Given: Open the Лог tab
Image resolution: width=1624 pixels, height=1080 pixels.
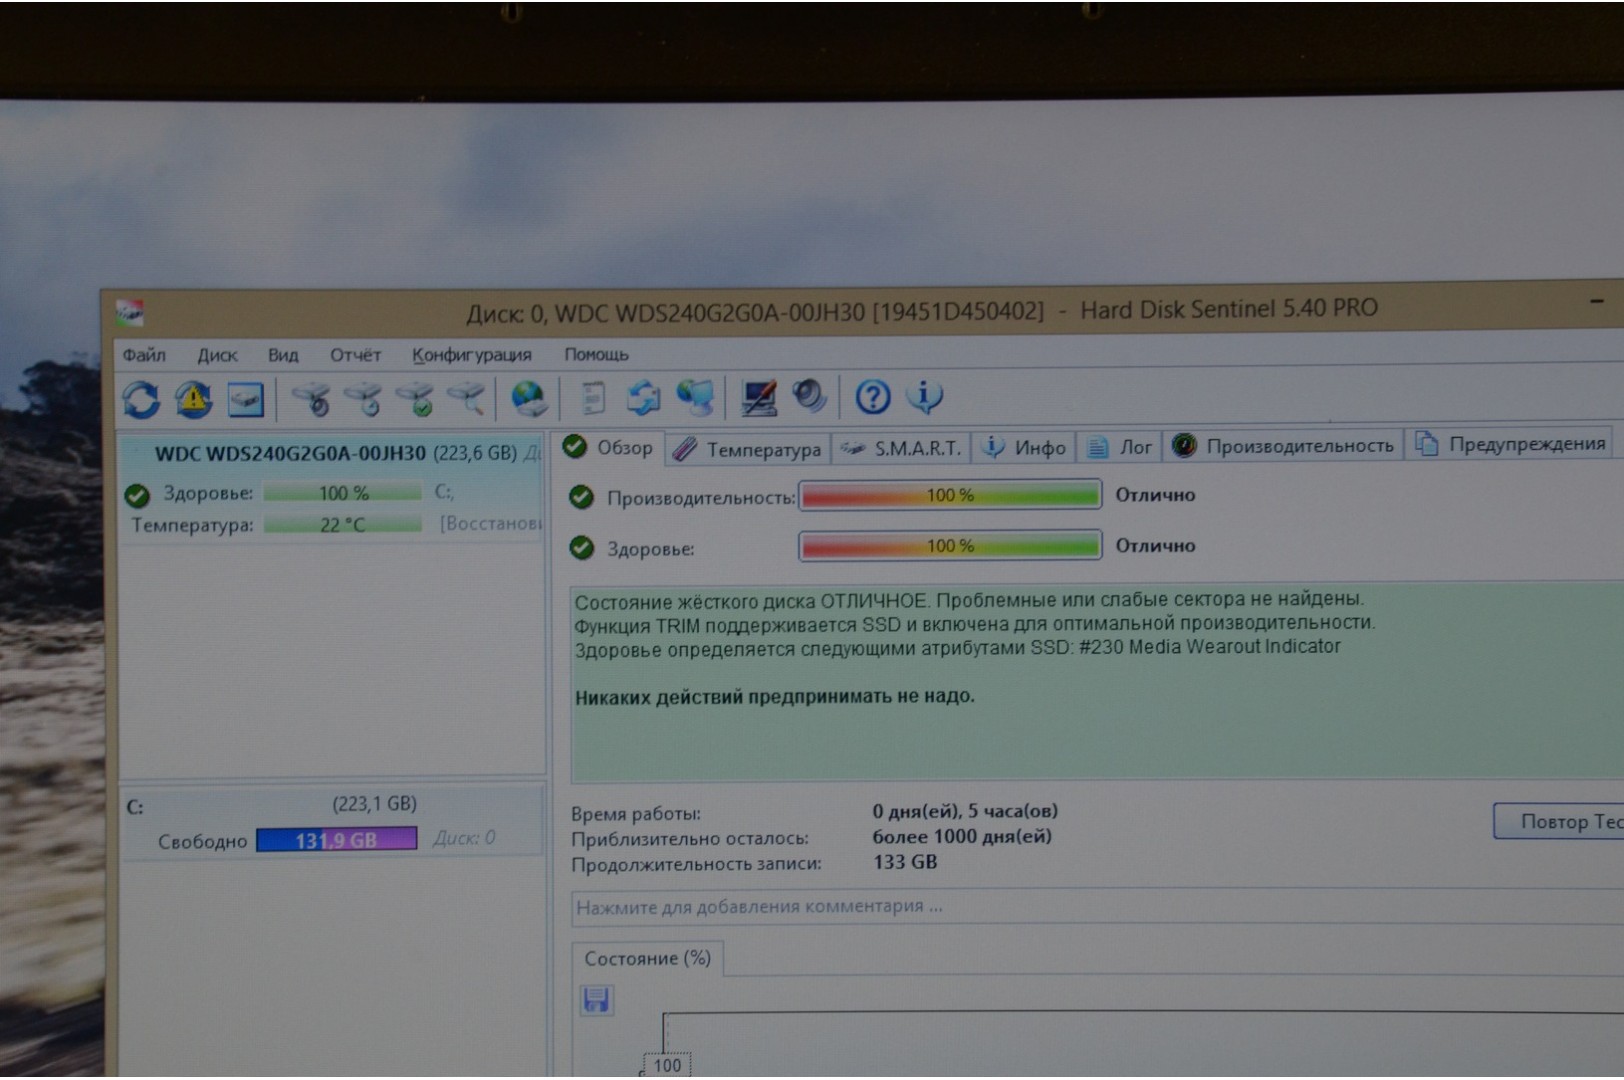Looking at the screenshot, I should pos(1119,446).
